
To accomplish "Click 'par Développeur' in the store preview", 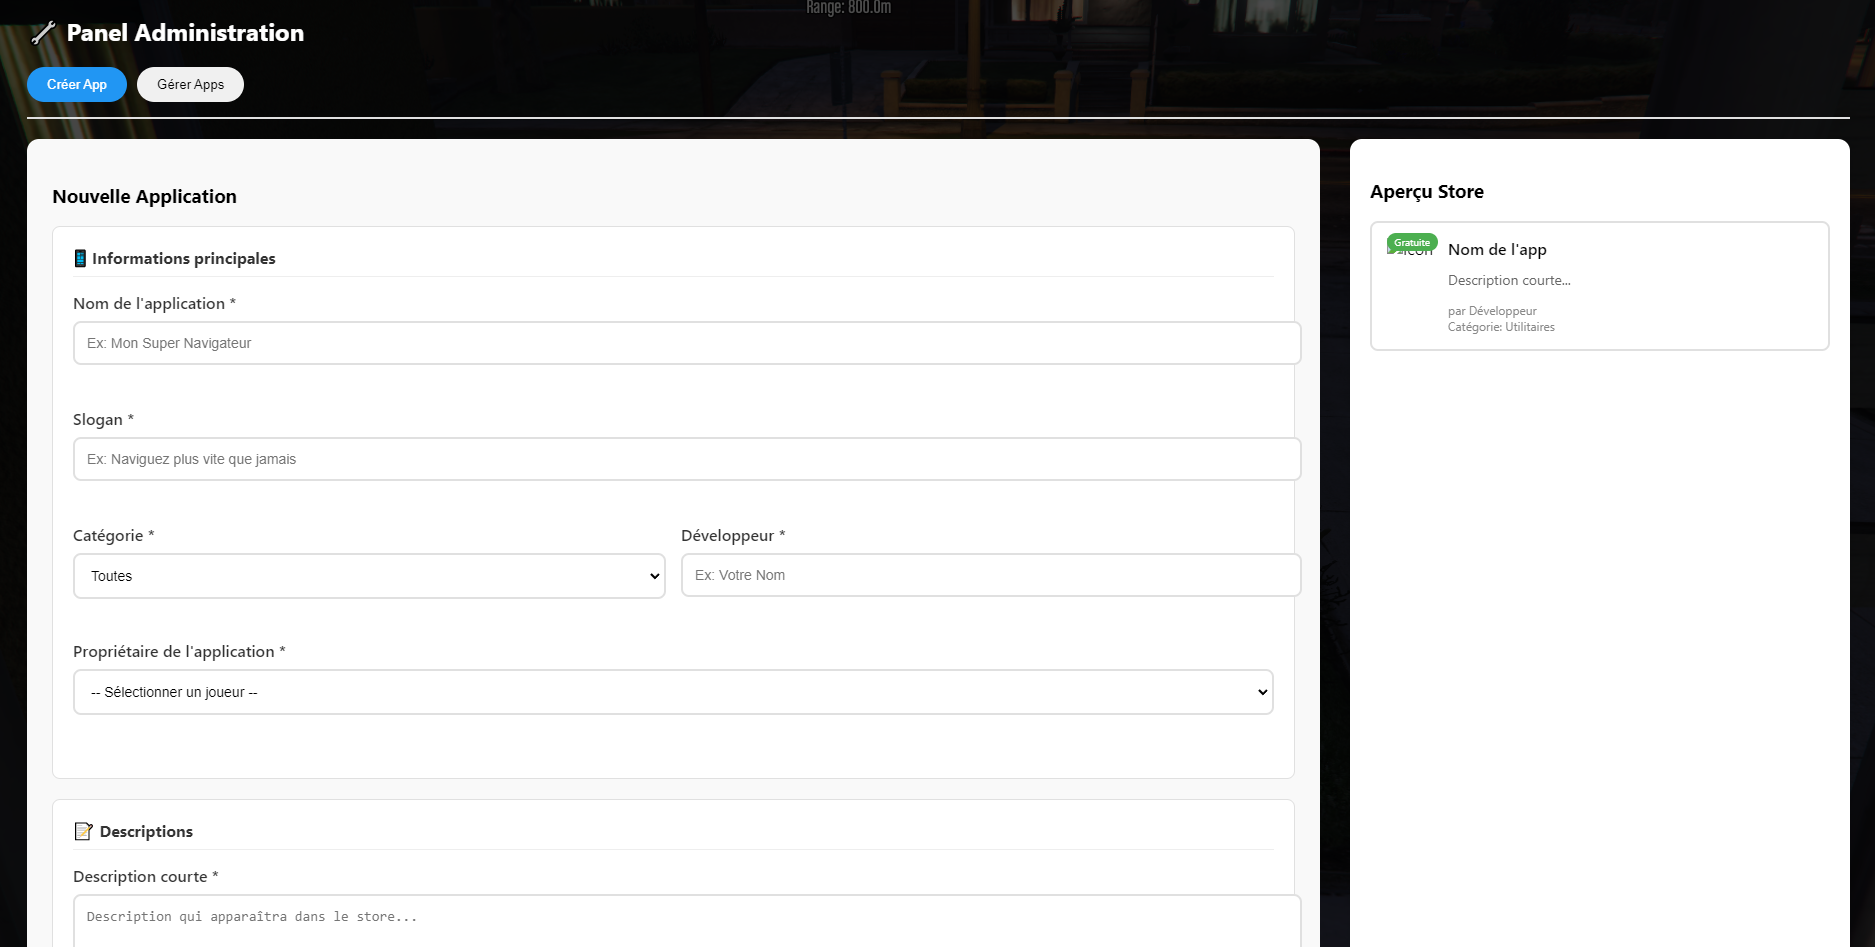I will click(1492, 311).
